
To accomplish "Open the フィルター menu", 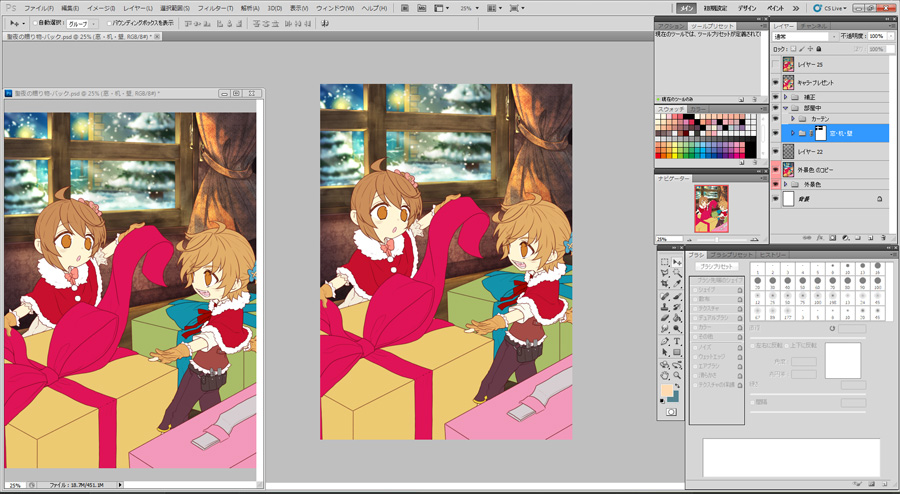I will pos(215,9).
